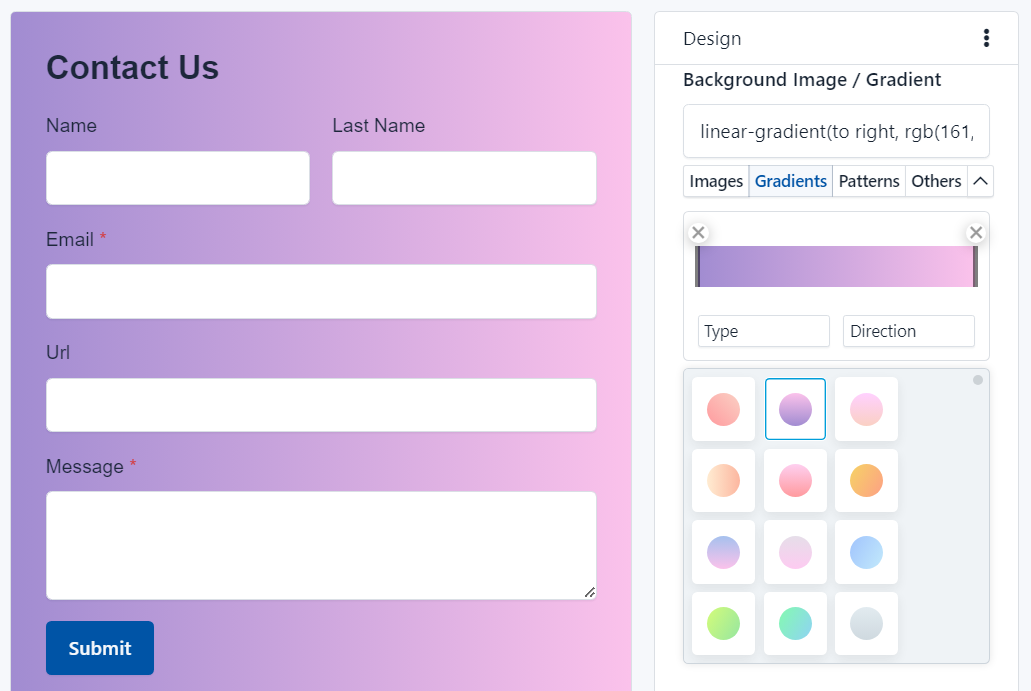
Task: Open the Design panel three-dot menu
Action: (986, 39)
